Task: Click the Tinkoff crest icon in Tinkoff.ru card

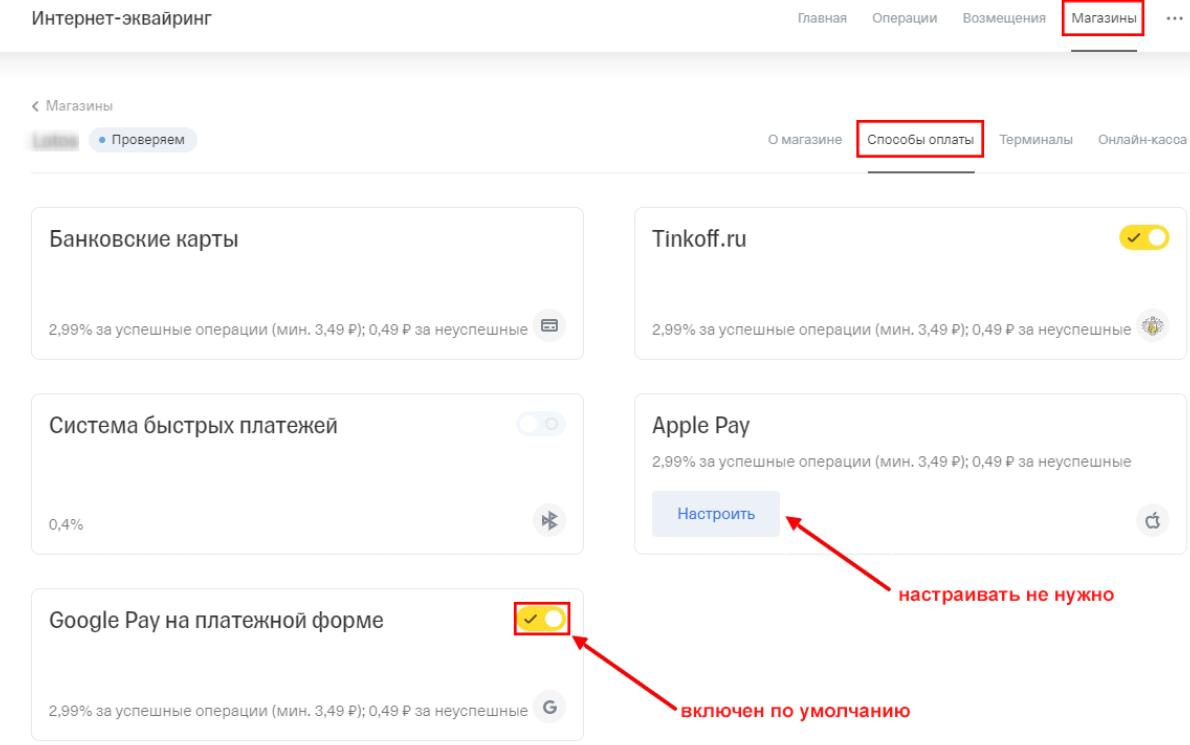Action: (x=1153, y=325)
